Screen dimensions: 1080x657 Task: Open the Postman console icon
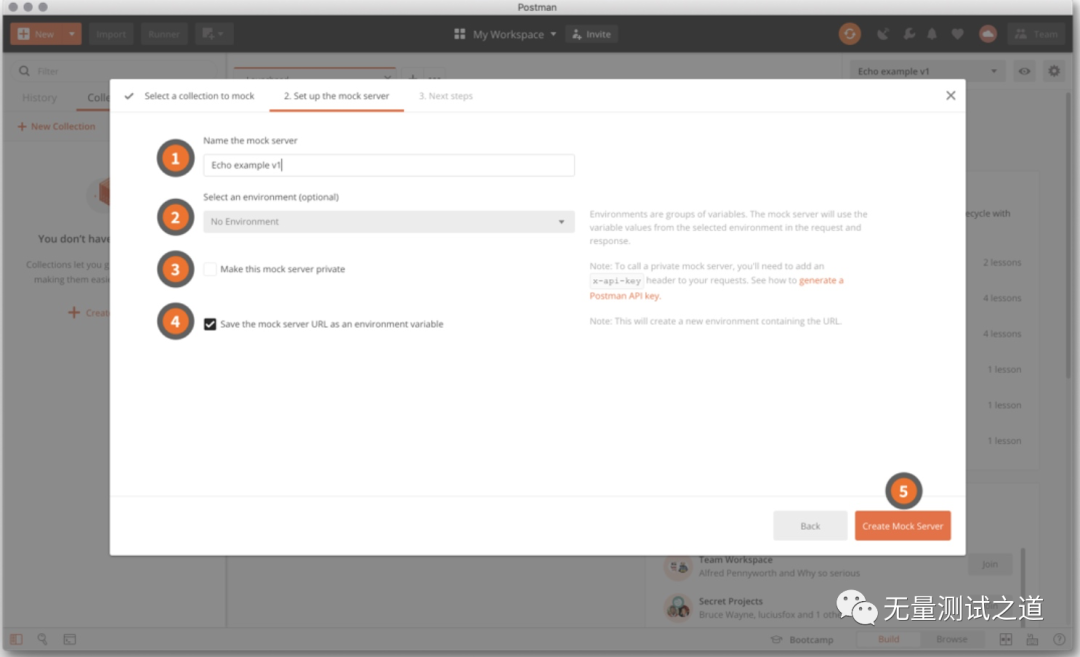click(x=70, y=639)
